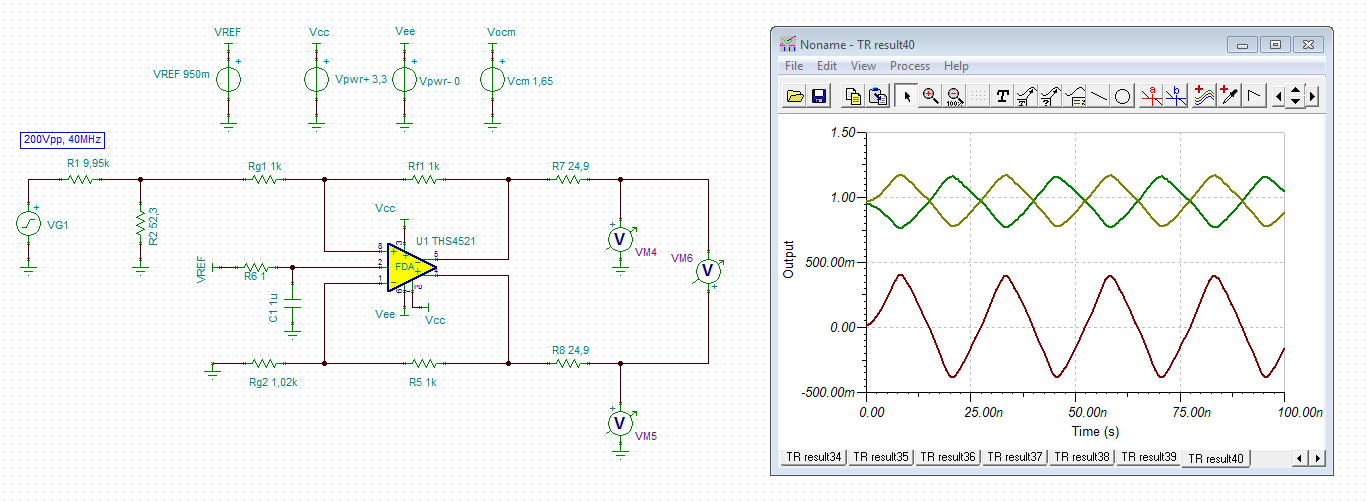Open the Process menu

(910, 66)
